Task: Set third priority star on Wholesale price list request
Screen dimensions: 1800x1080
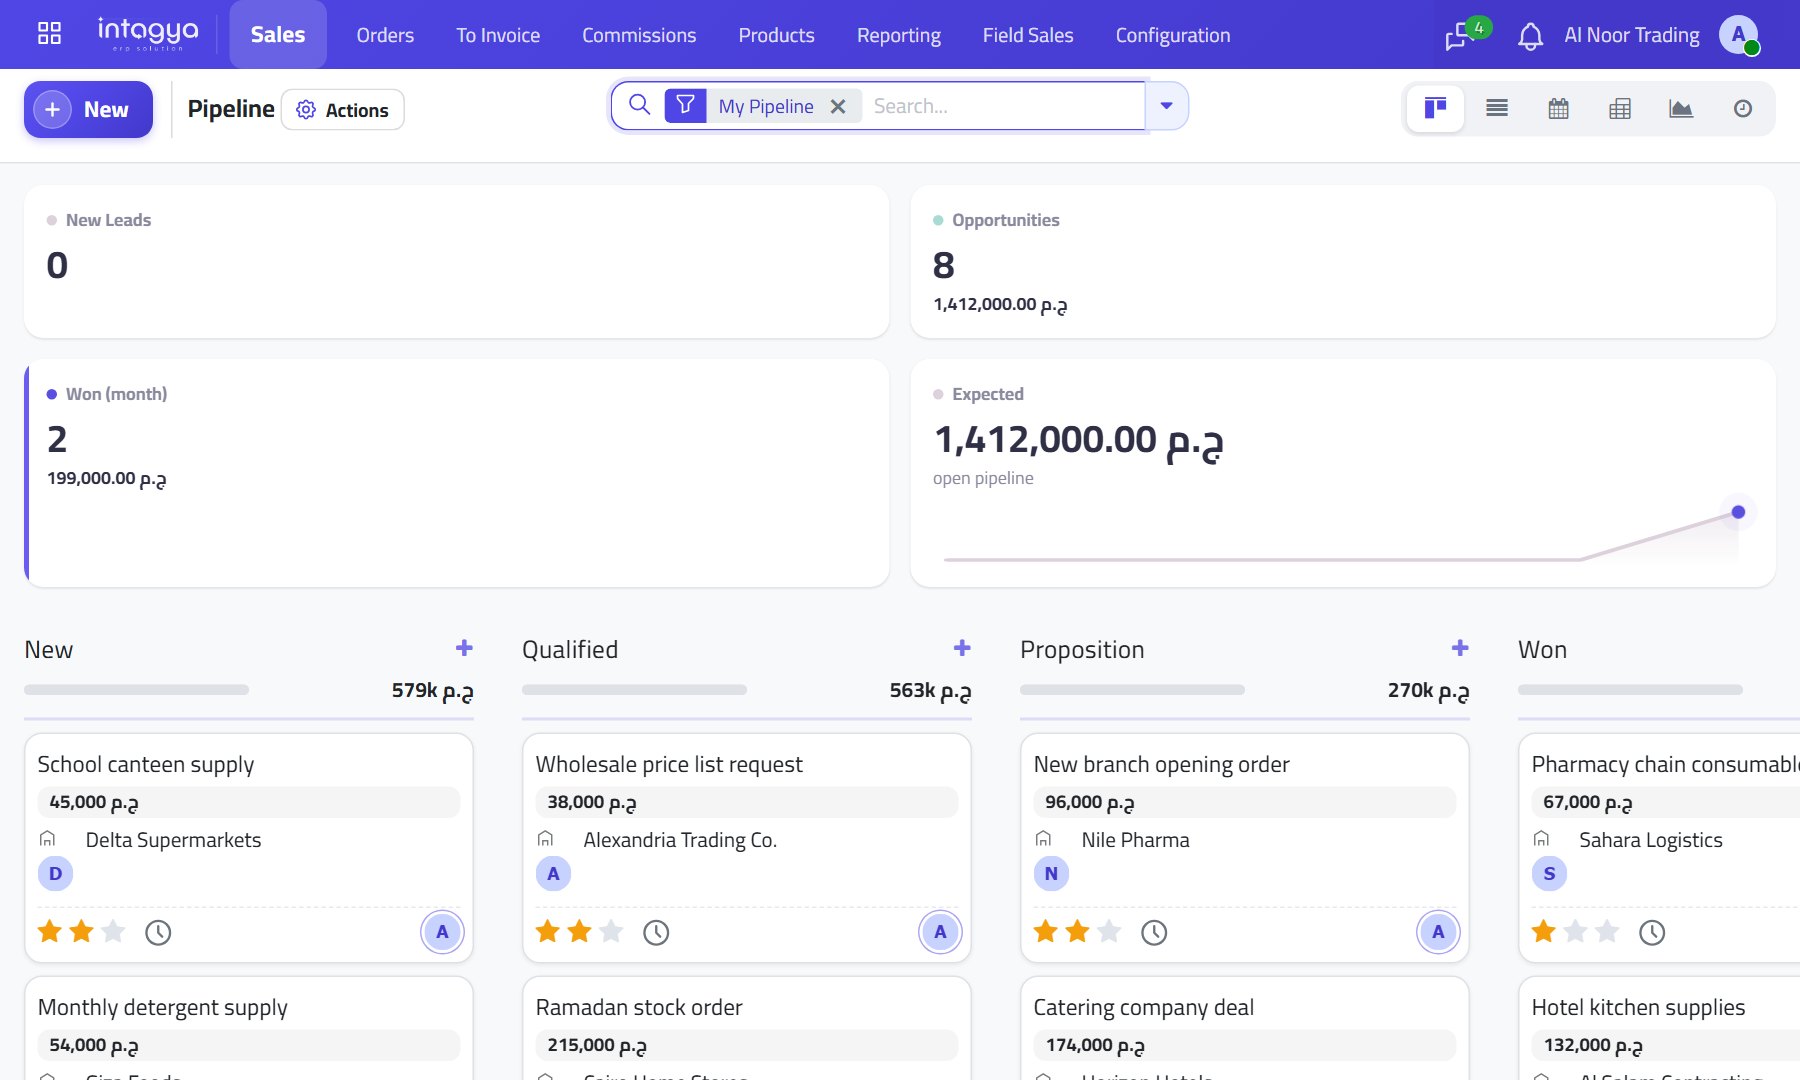Action: [611, 932]
